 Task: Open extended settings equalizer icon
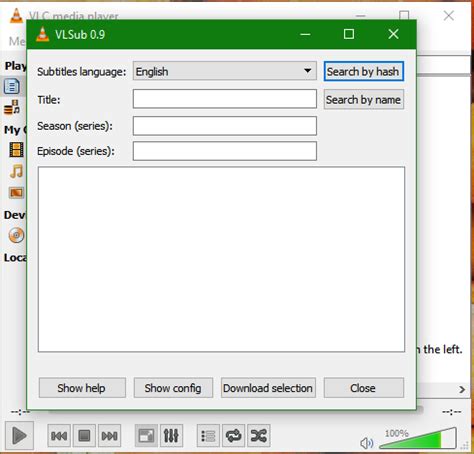(171, 435)
